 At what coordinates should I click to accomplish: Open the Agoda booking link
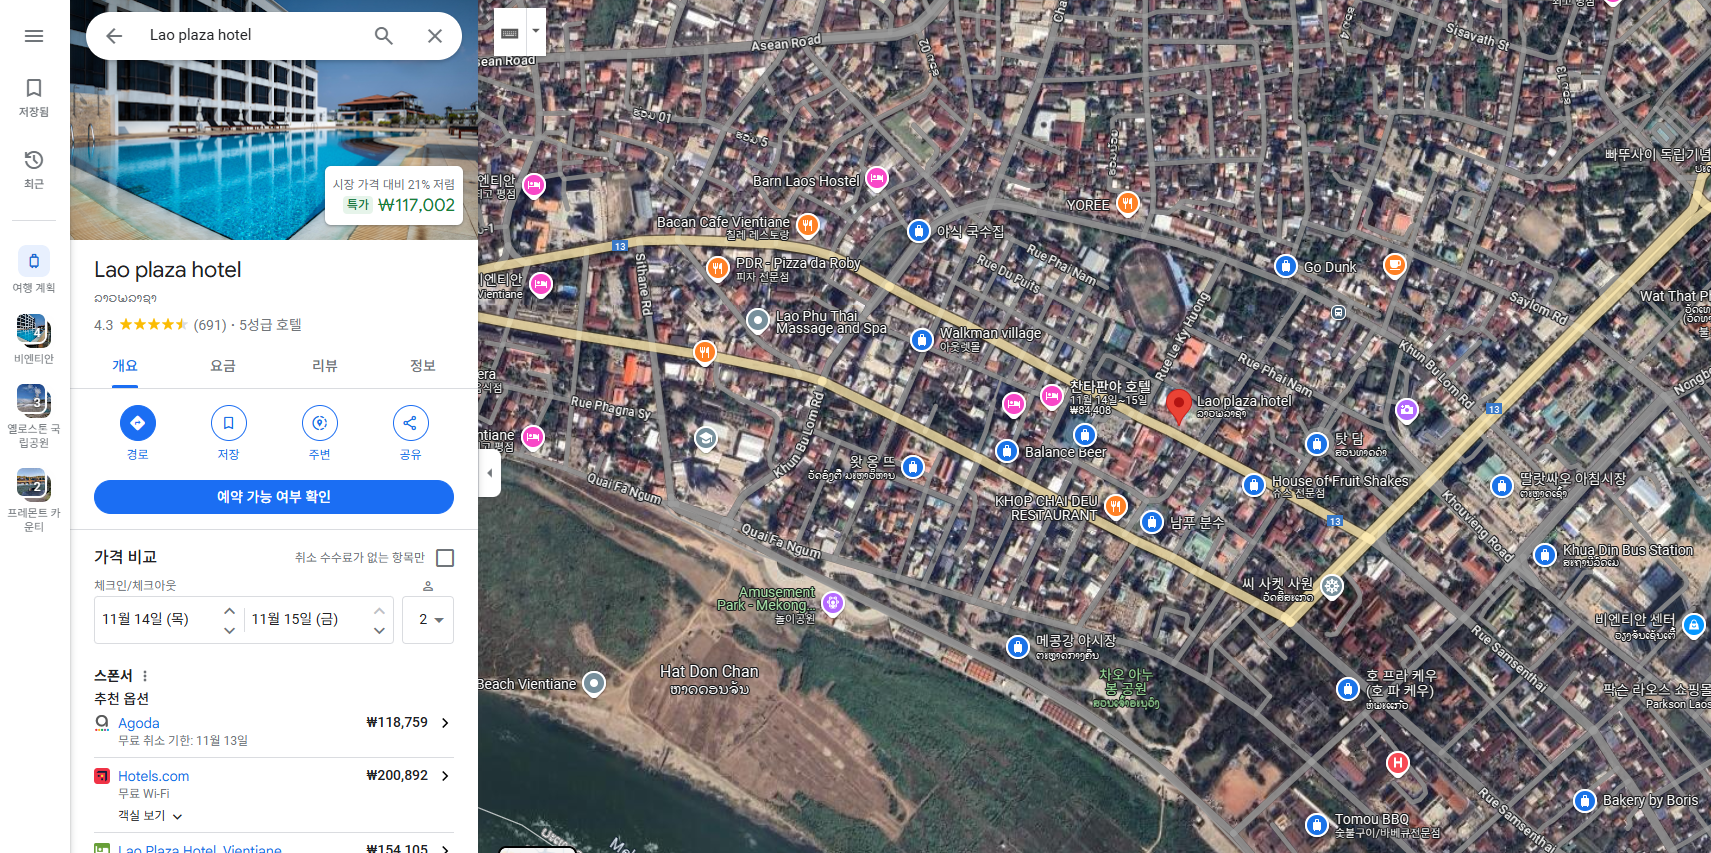tap(139, 723)
